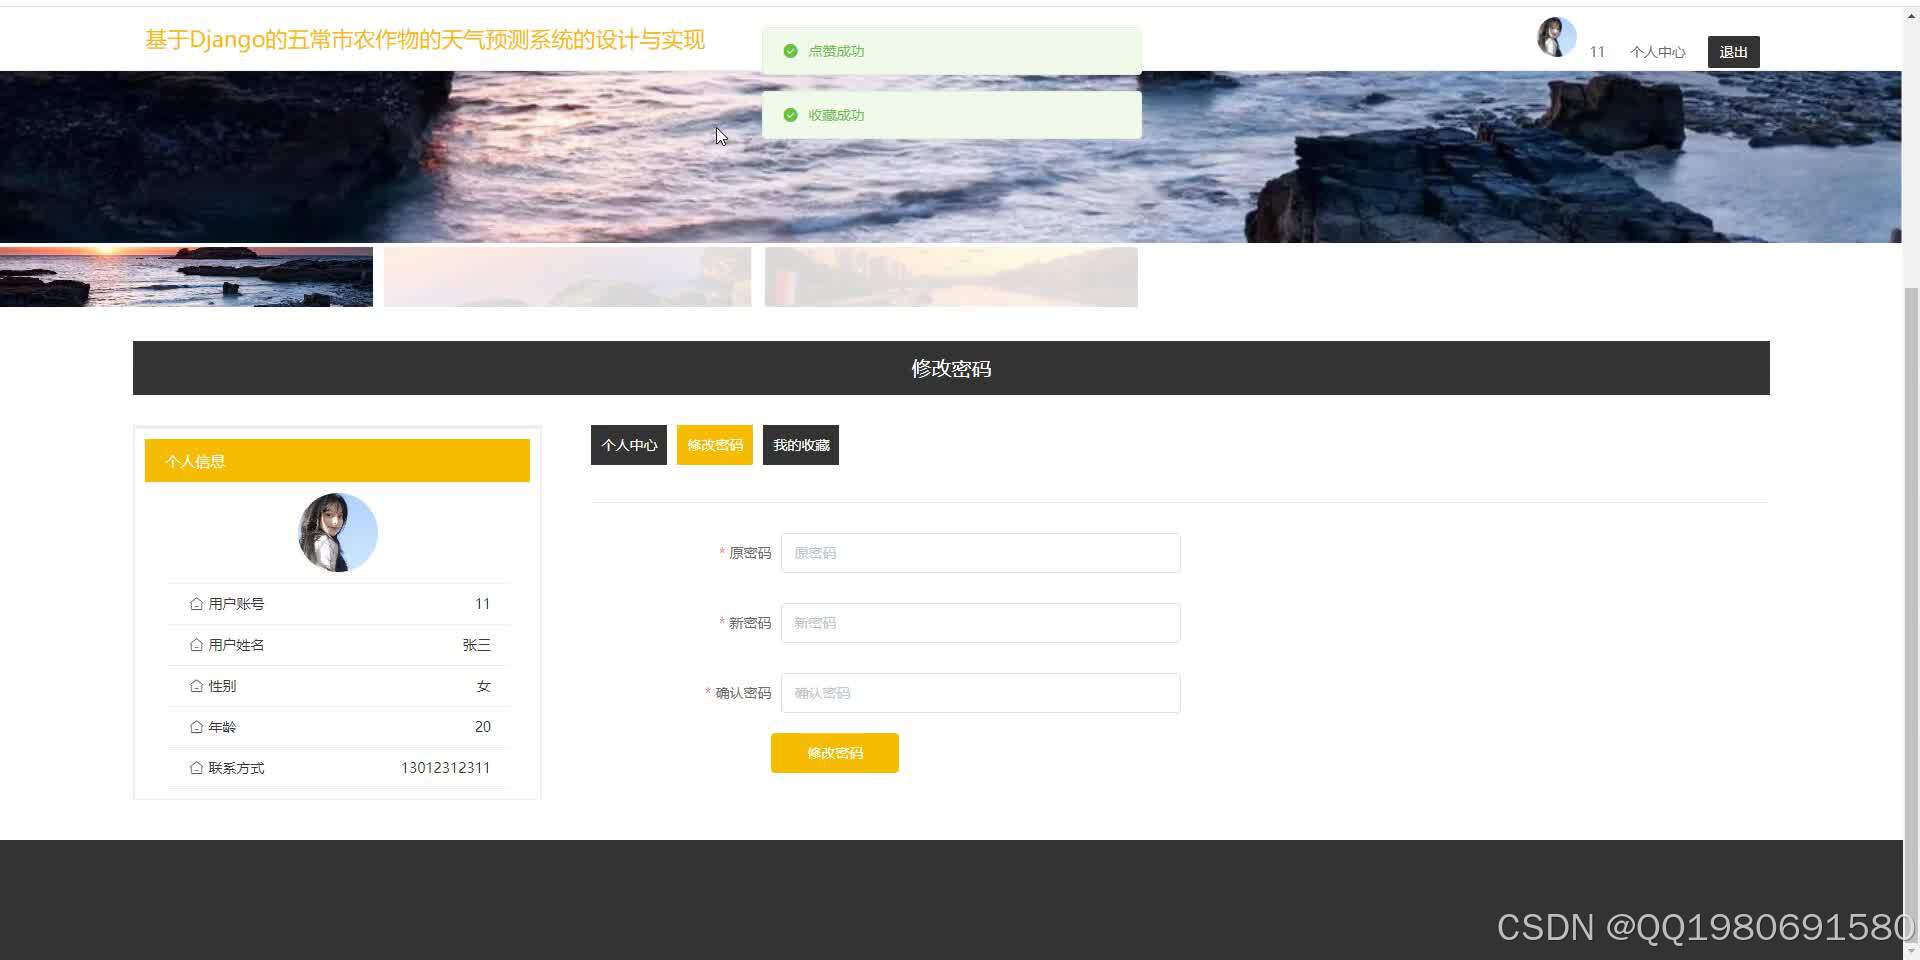
Task: Click username 11 in the header
Action: tap(1597, 52)
